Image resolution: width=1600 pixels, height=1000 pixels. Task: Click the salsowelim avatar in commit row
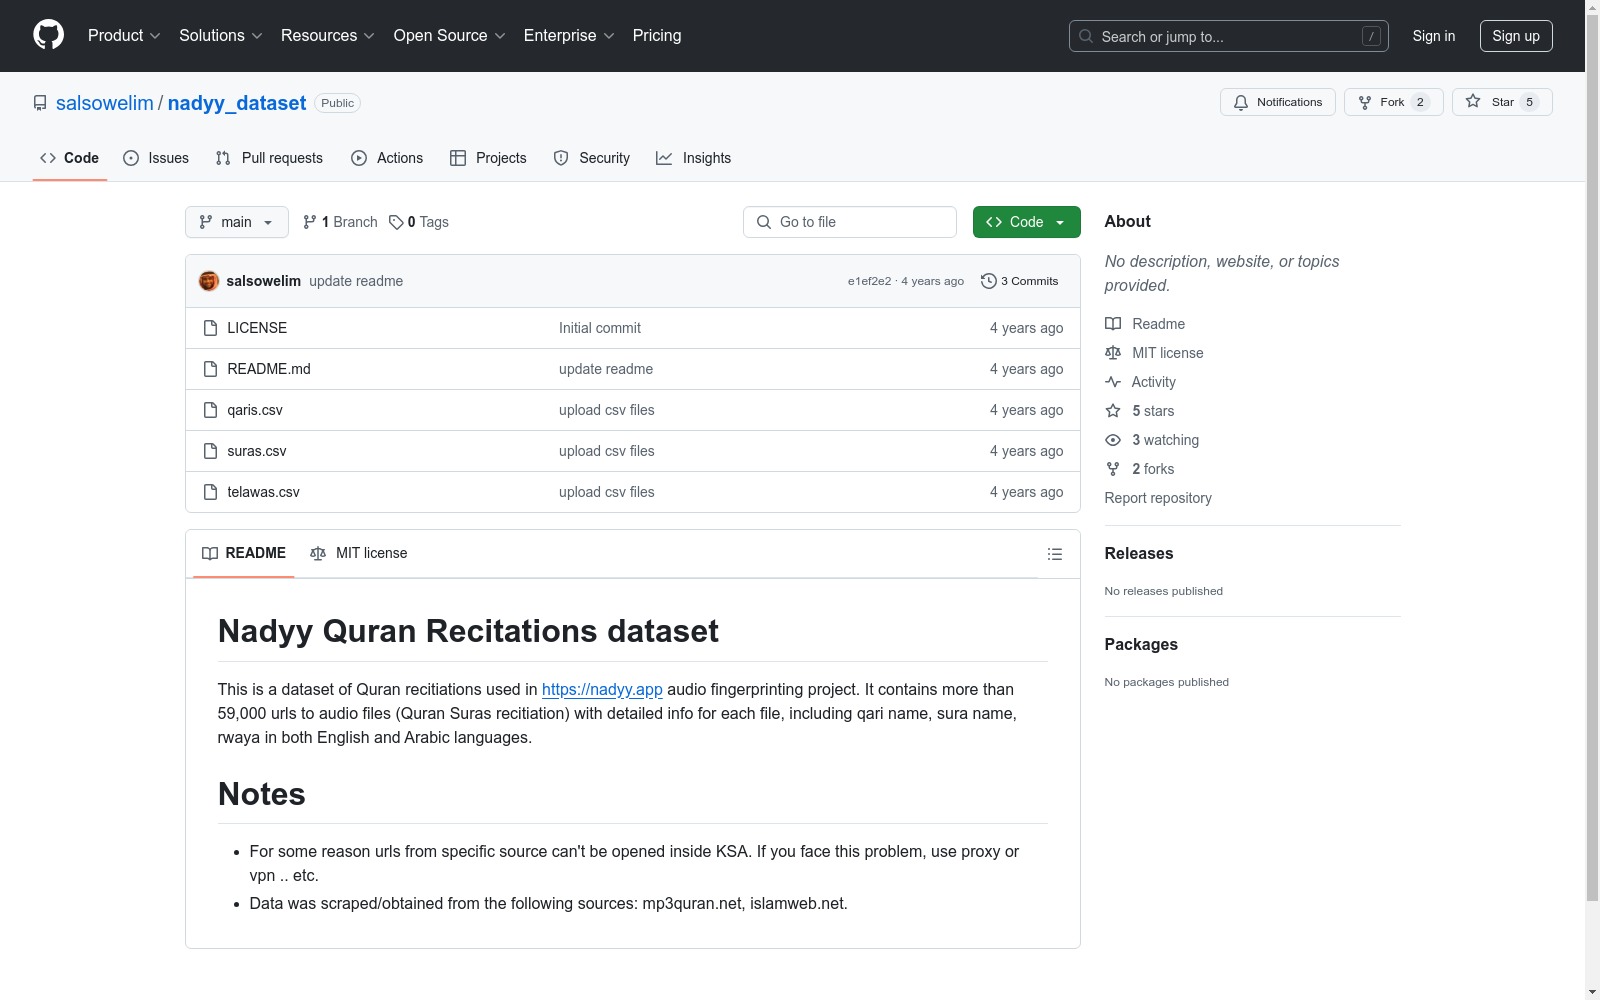coord(209,281)
